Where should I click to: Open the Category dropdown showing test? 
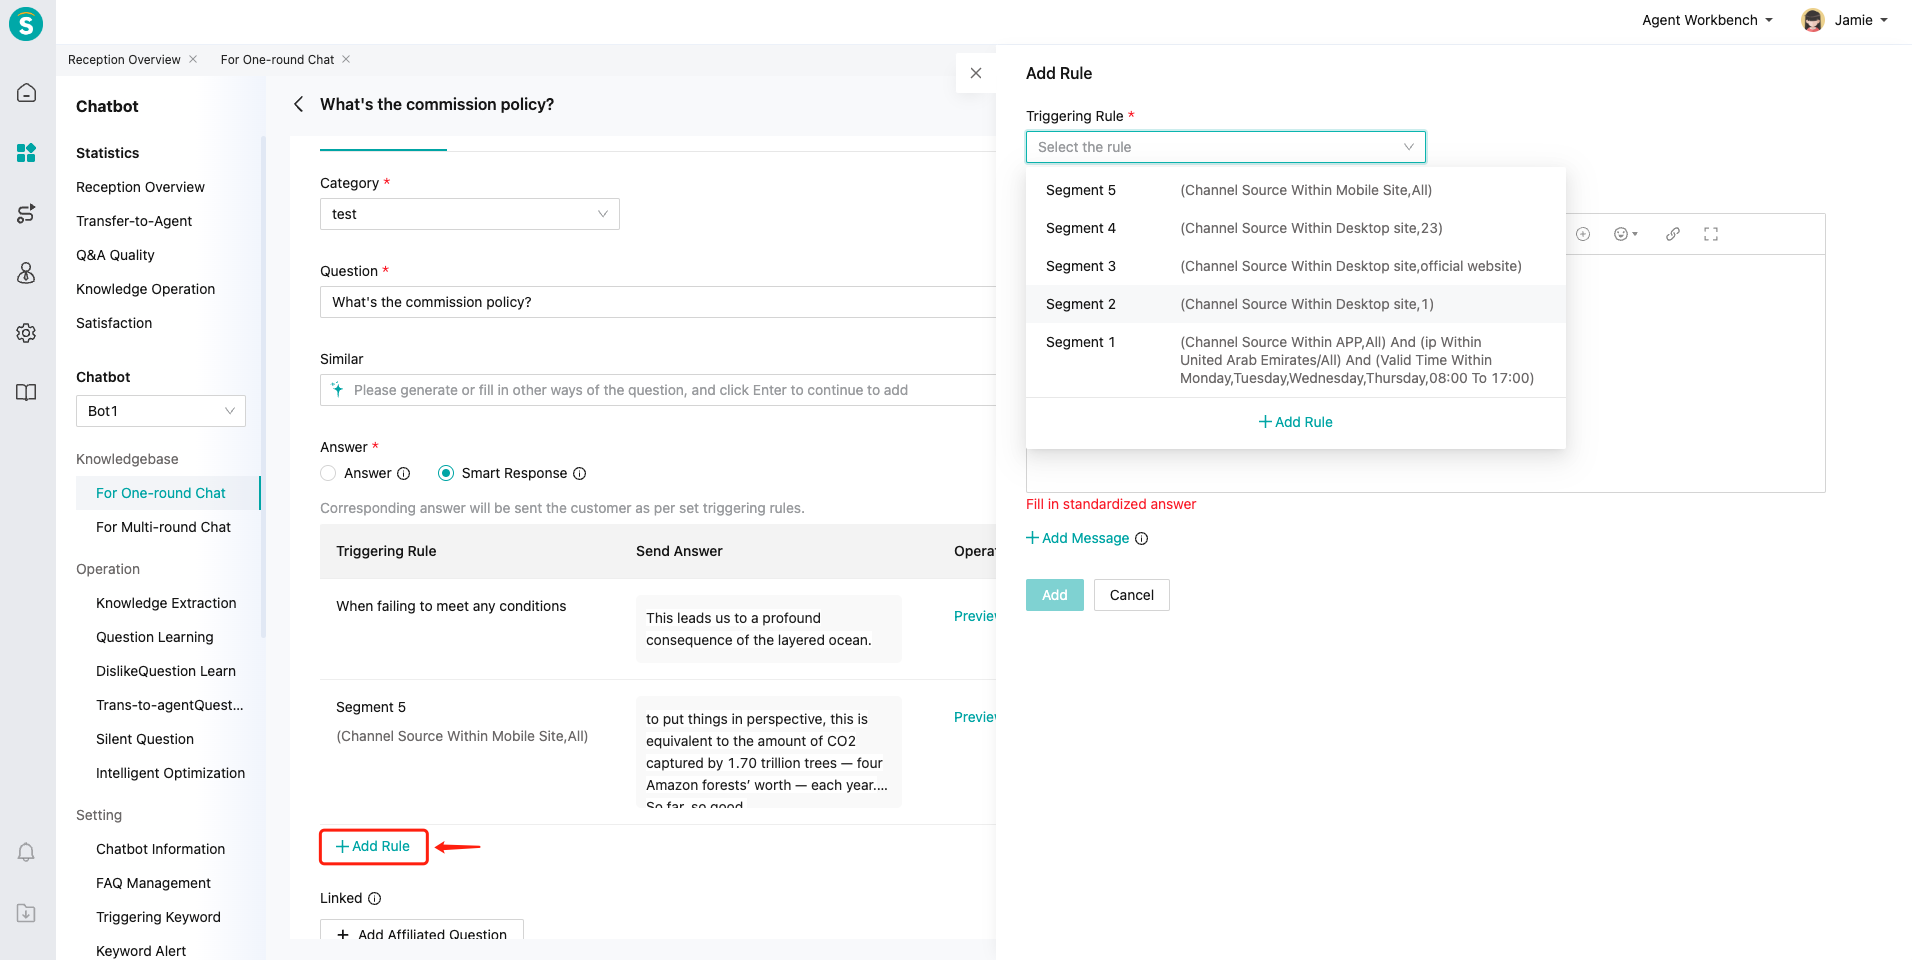(x=470, y=214)
